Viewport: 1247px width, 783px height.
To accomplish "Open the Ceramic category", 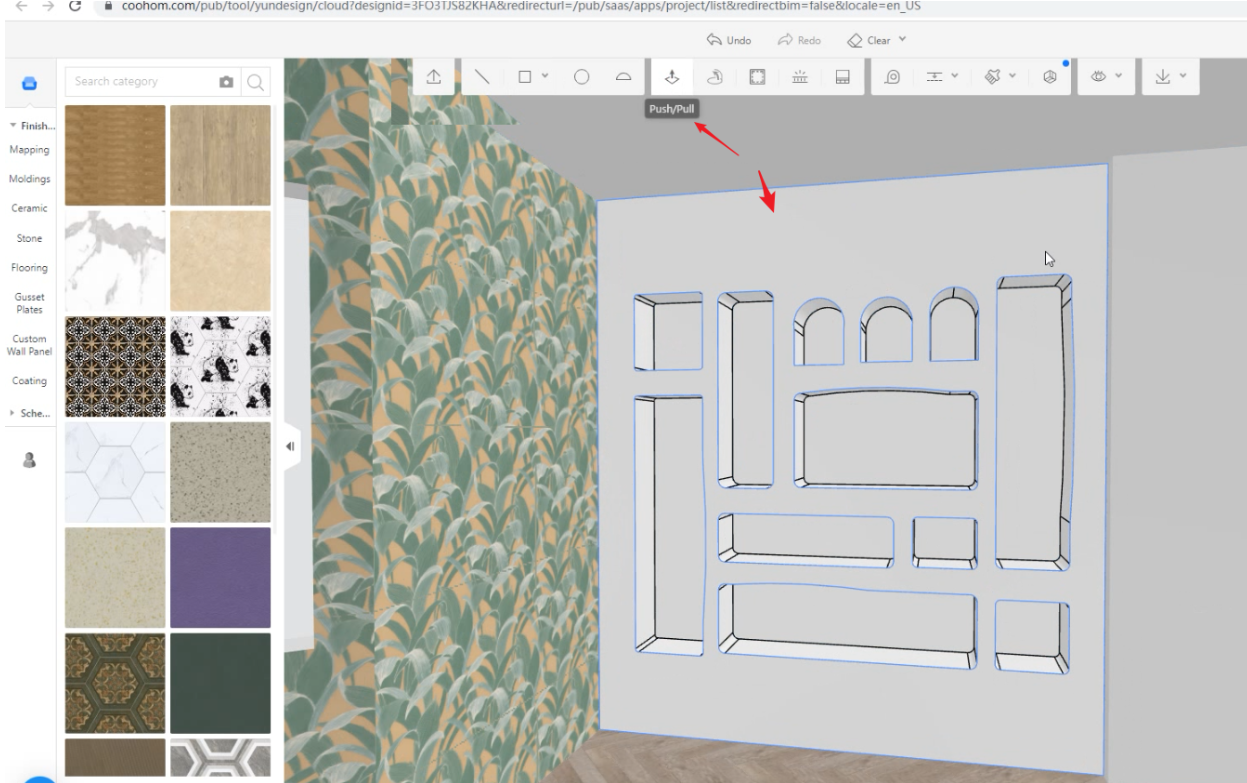I will 28,208.
